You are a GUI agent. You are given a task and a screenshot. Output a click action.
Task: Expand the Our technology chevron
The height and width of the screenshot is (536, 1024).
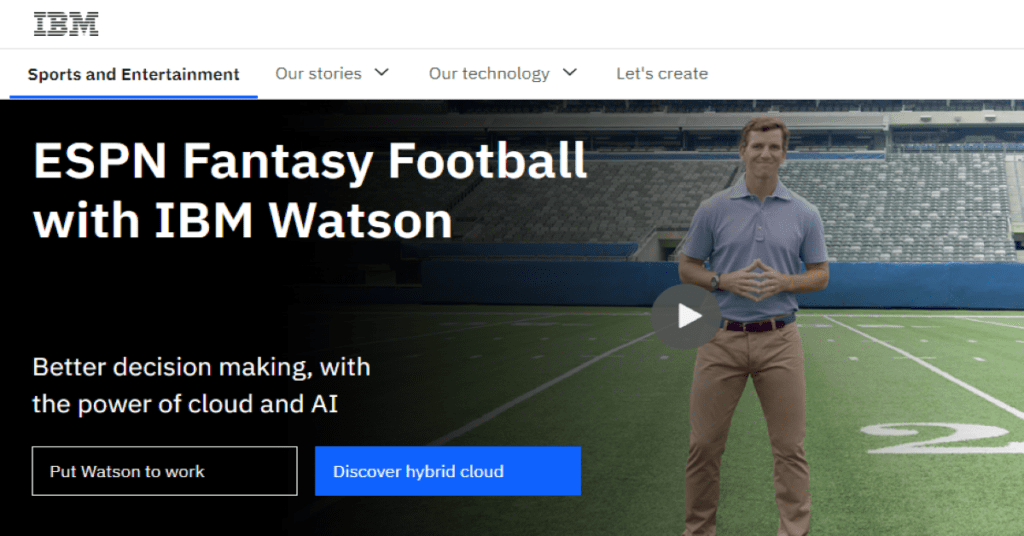click(570, 72)
